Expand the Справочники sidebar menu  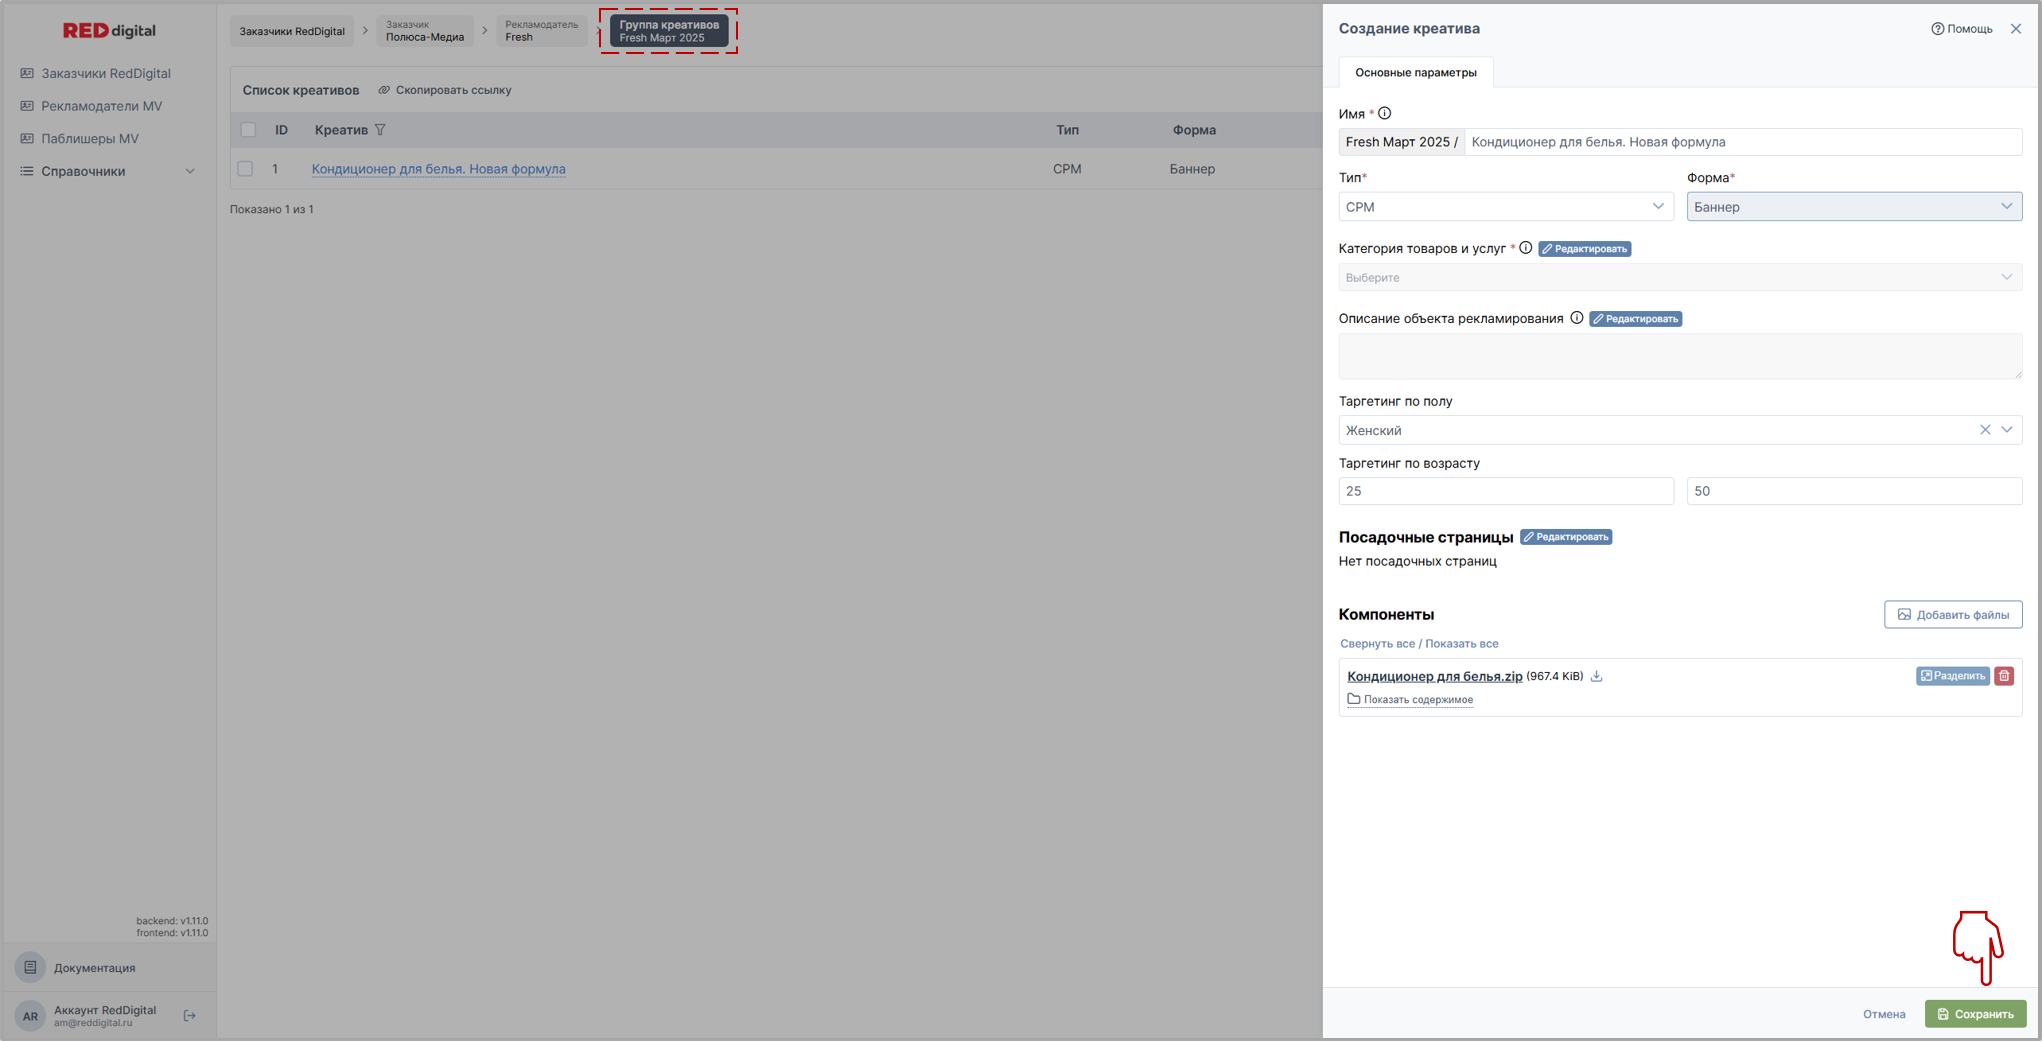(108, 172)
